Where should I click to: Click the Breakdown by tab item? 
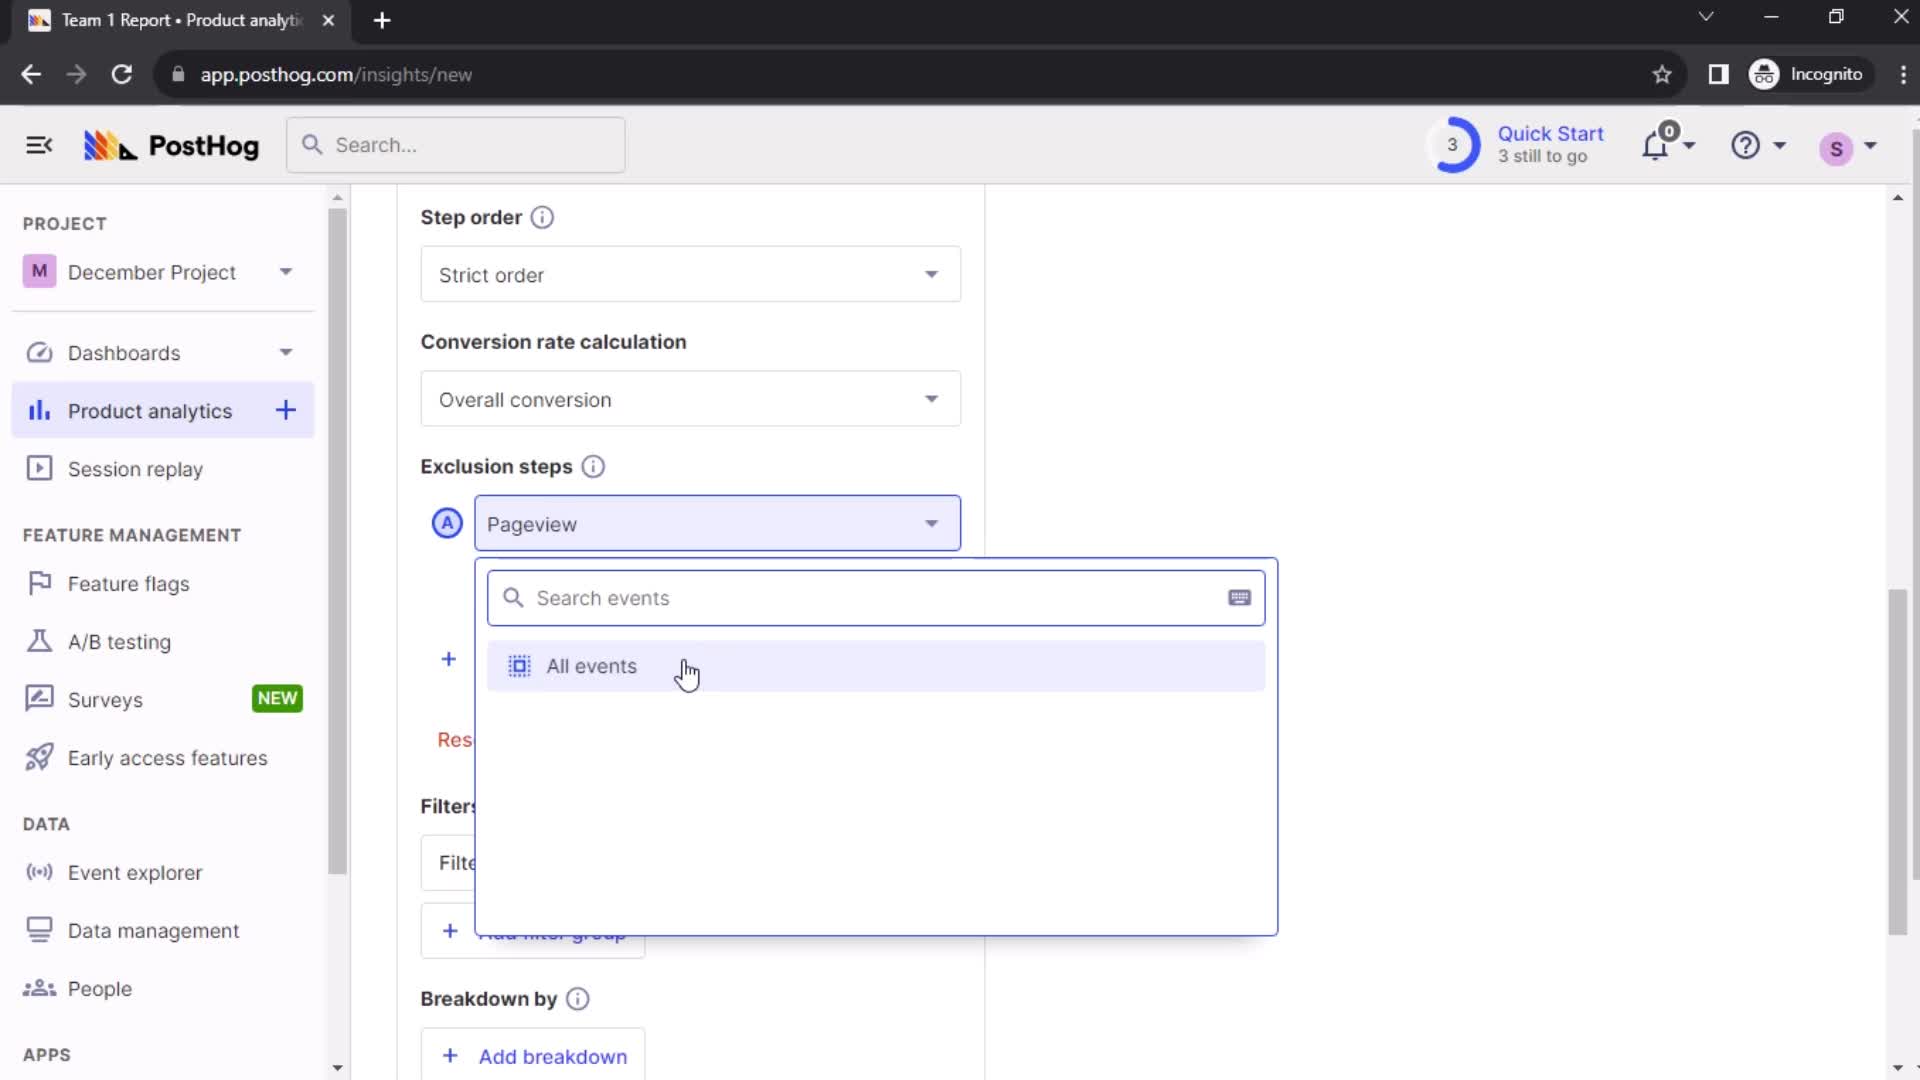click(489, 998)
